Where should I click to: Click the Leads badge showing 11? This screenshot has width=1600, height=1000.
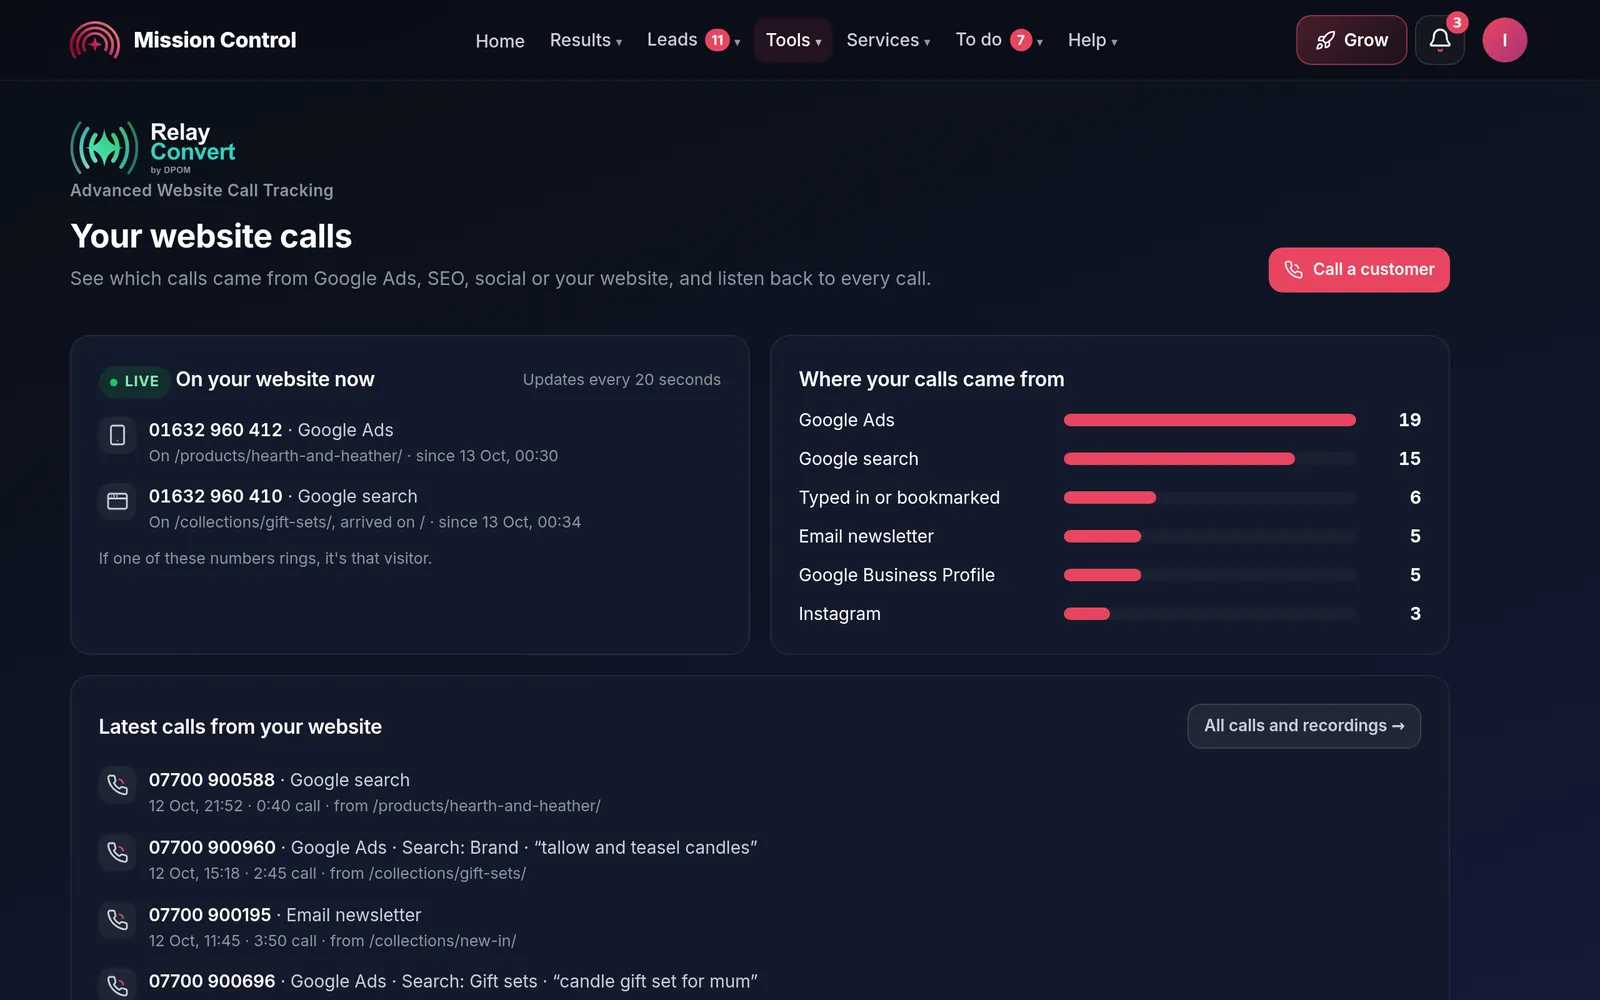coord(717,40)
